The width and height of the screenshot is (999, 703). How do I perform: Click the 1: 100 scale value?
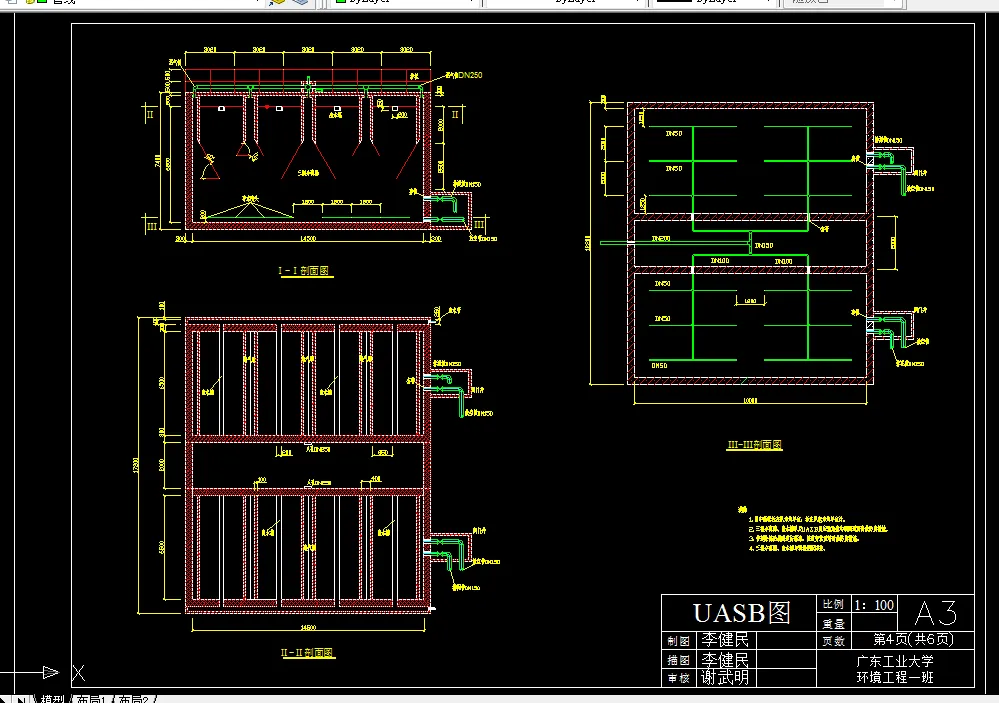click(874, 605)
